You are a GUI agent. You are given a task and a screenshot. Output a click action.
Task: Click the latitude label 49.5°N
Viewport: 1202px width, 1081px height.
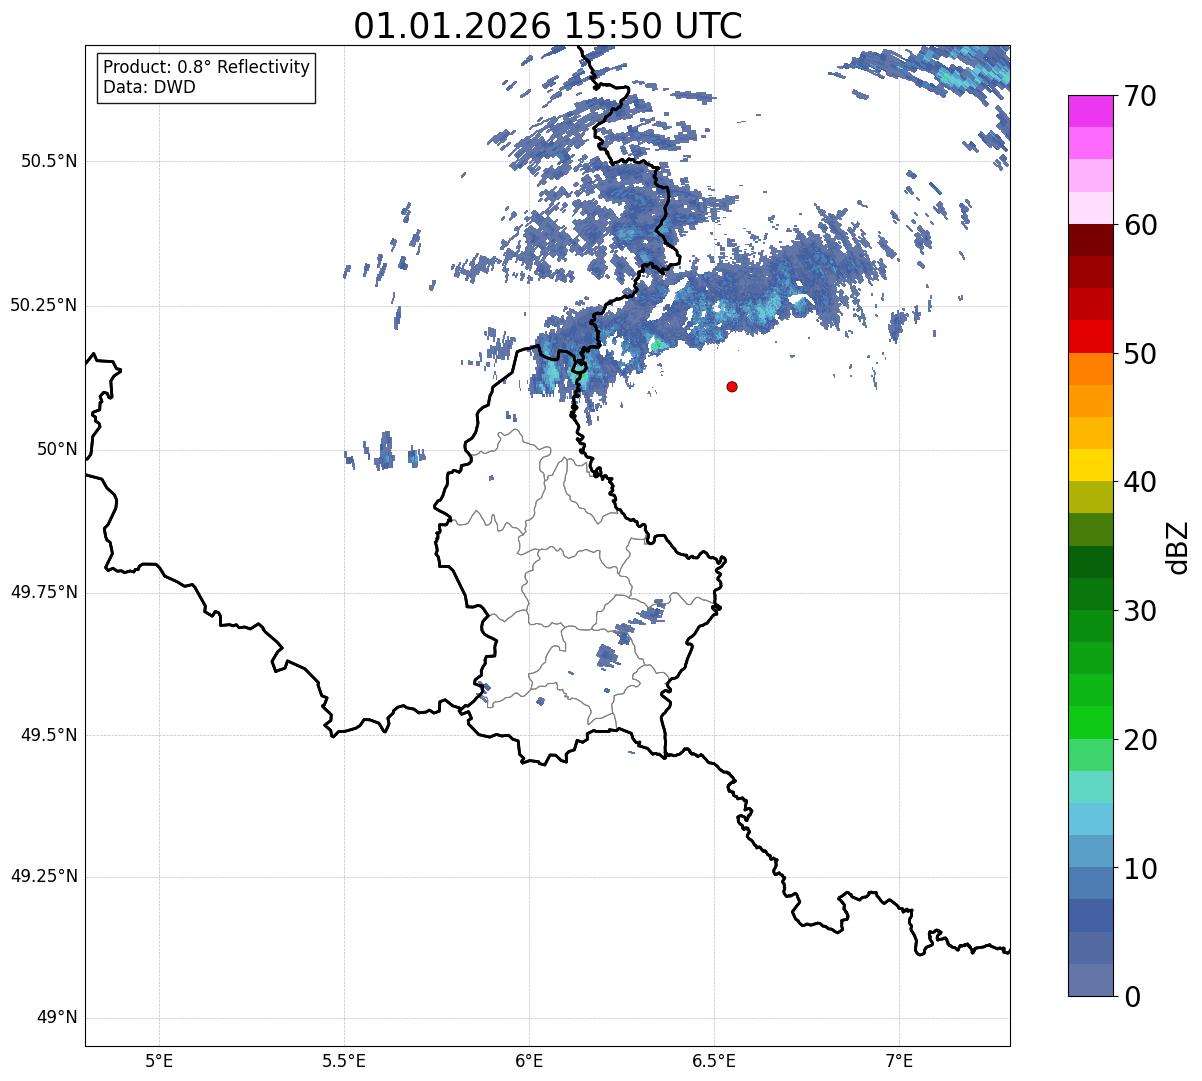[49, 735]
